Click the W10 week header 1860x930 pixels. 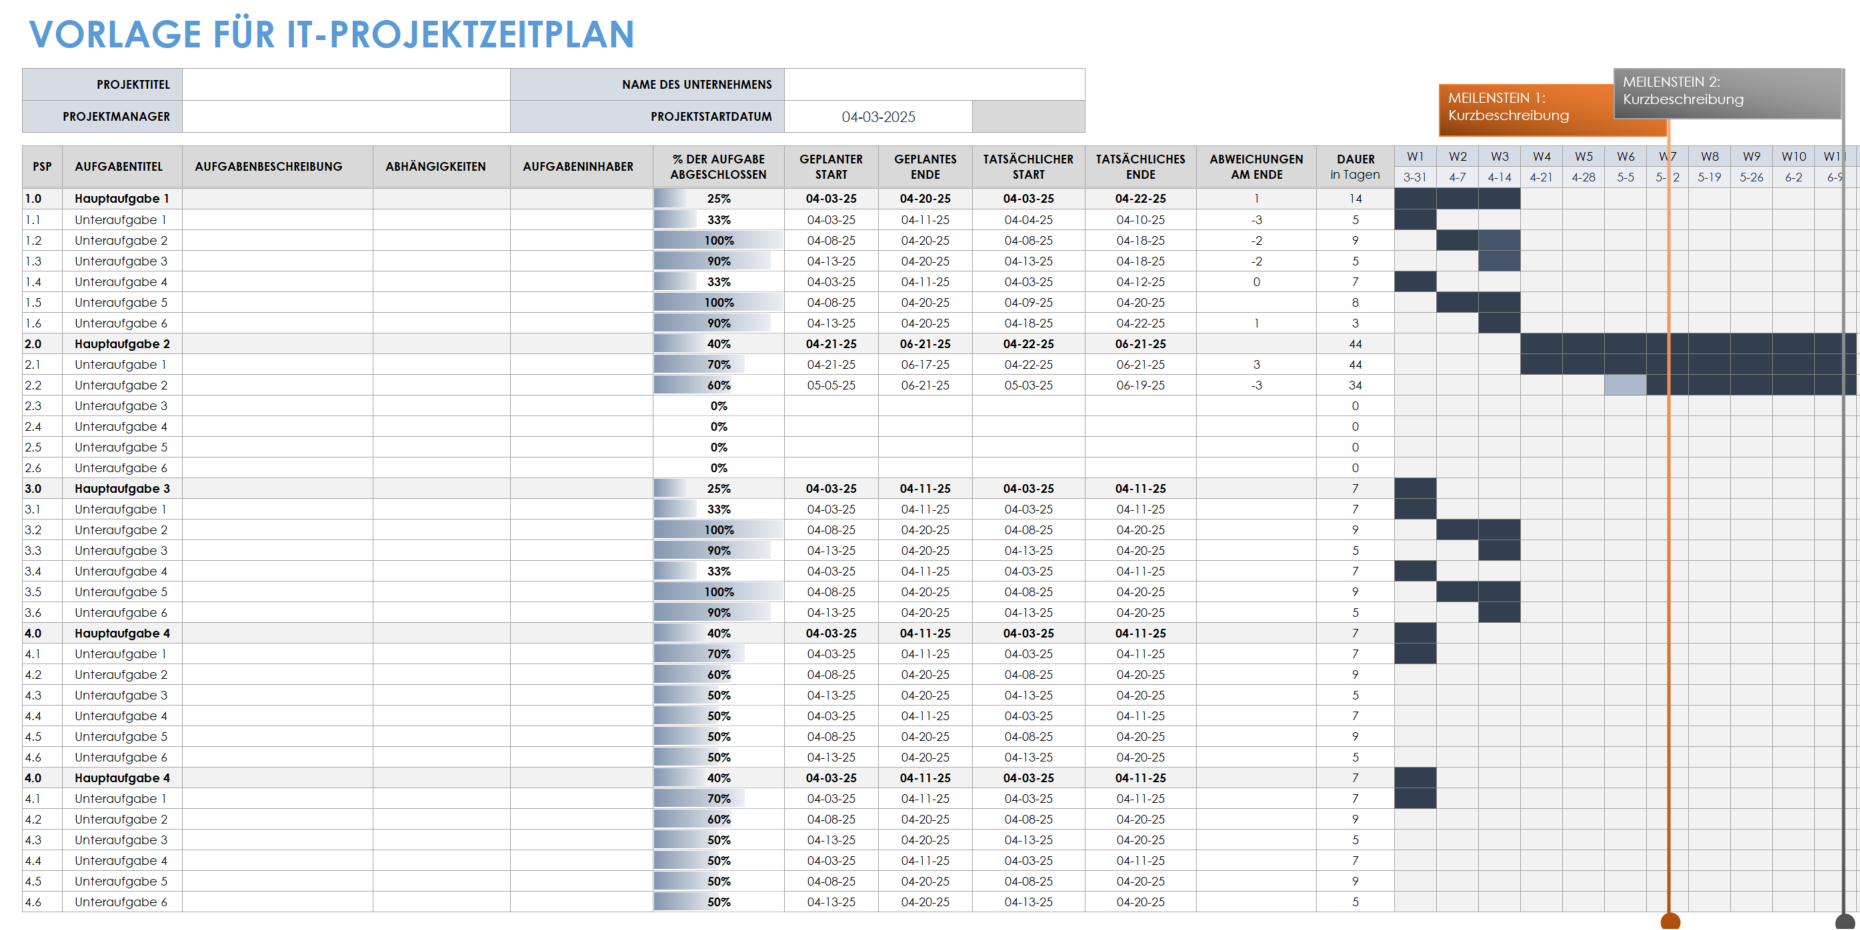pos(1794,157)
